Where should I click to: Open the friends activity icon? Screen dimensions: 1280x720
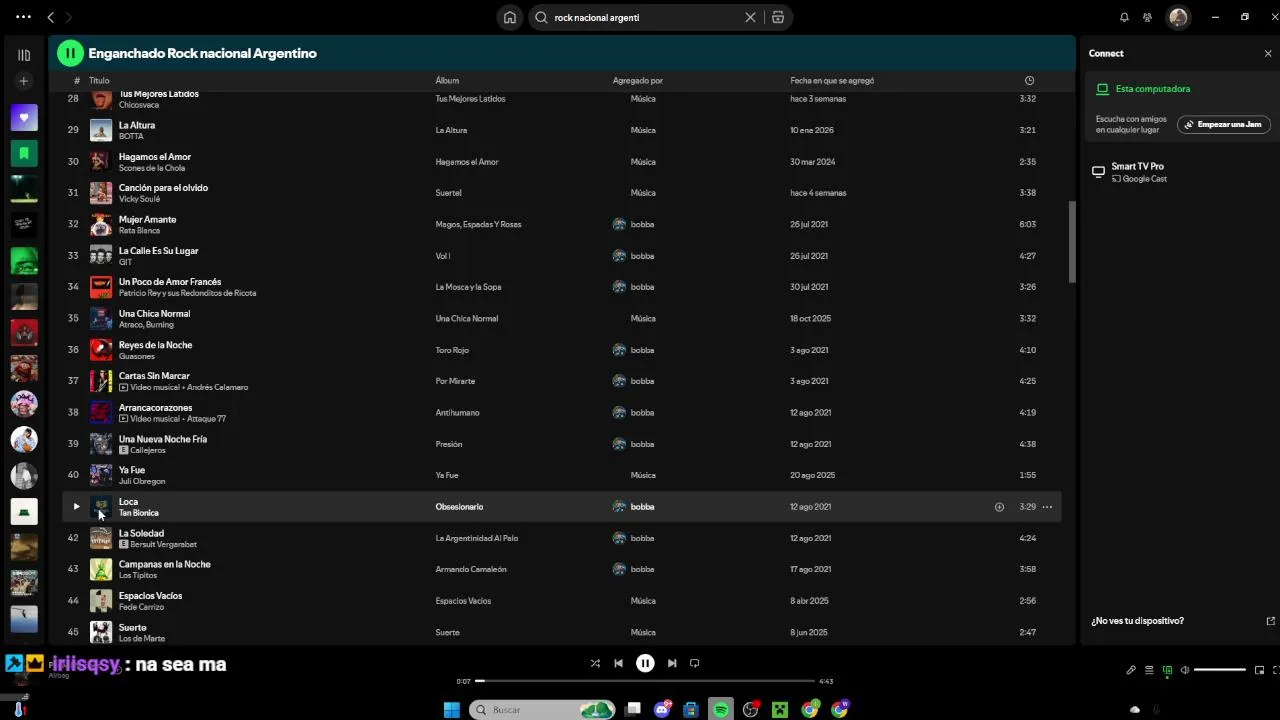[1148, 17]
